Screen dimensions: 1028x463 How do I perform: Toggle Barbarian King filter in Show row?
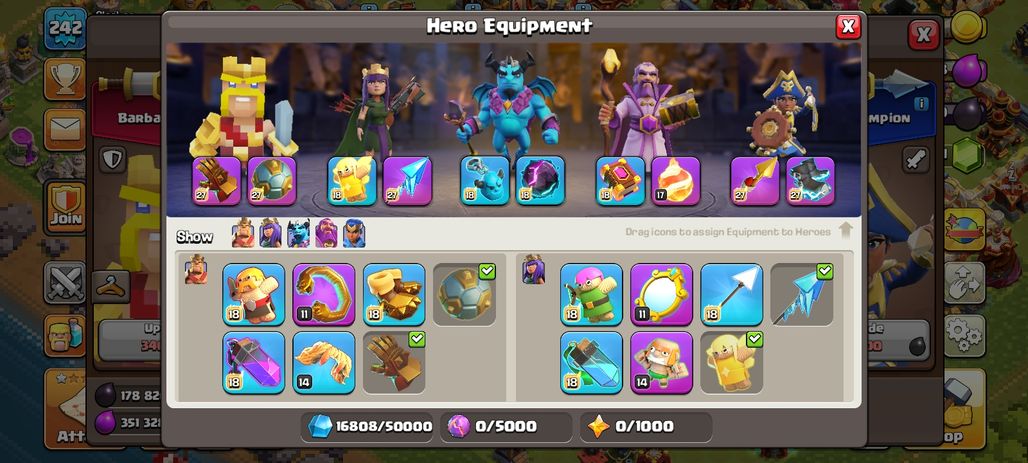pos(243,233)
